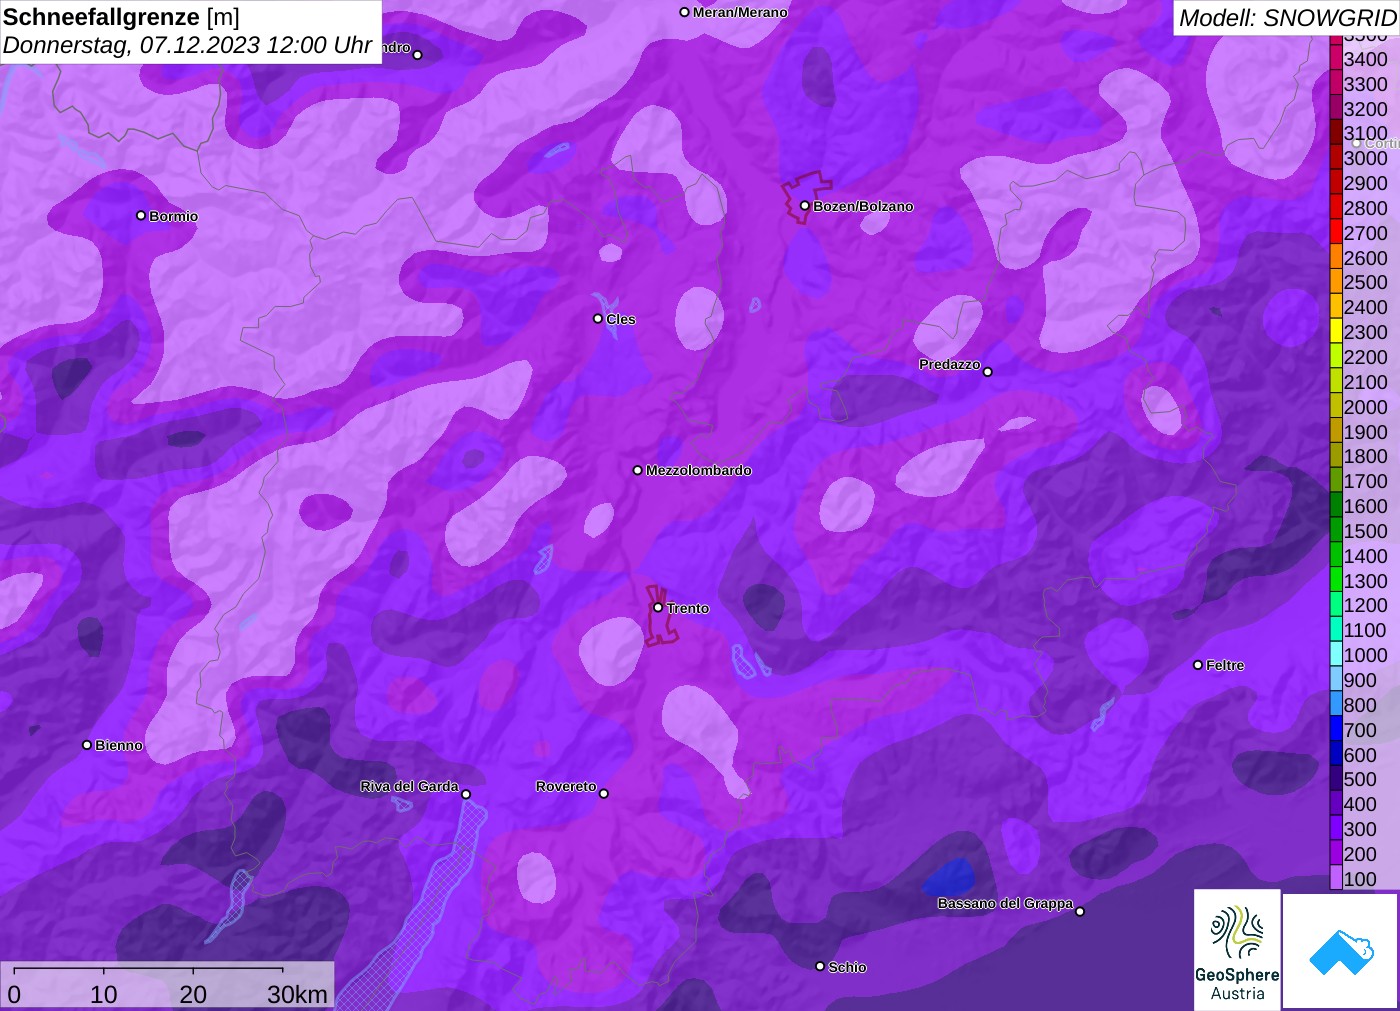Screen dimensions: 1400x1011
Task: Click the Rovereto city marker dot
Action: [604, 794]
